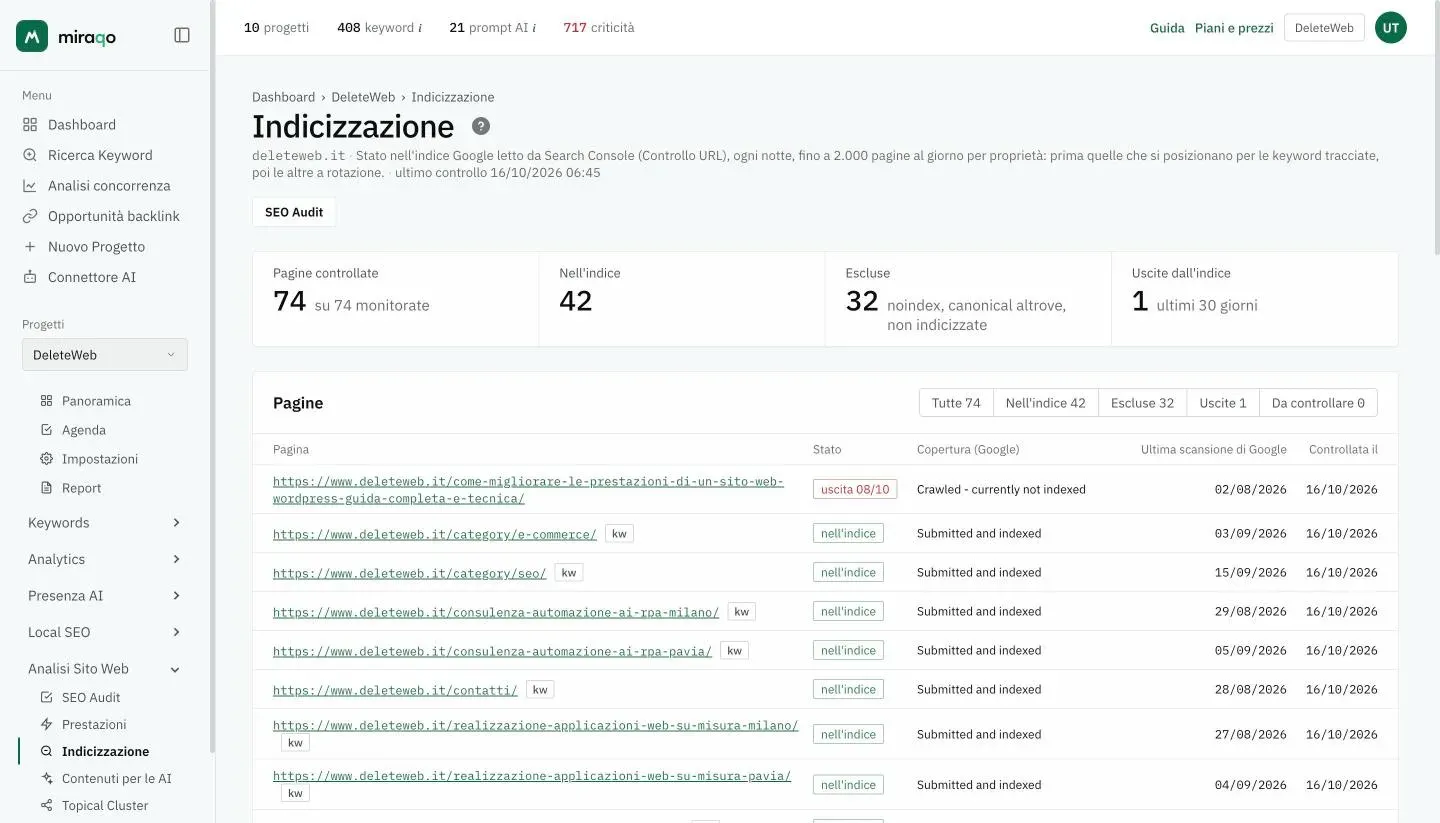Click the kw badge beside category/seo
This screenshot has height=823, width=1440.
tap(569, 573)
